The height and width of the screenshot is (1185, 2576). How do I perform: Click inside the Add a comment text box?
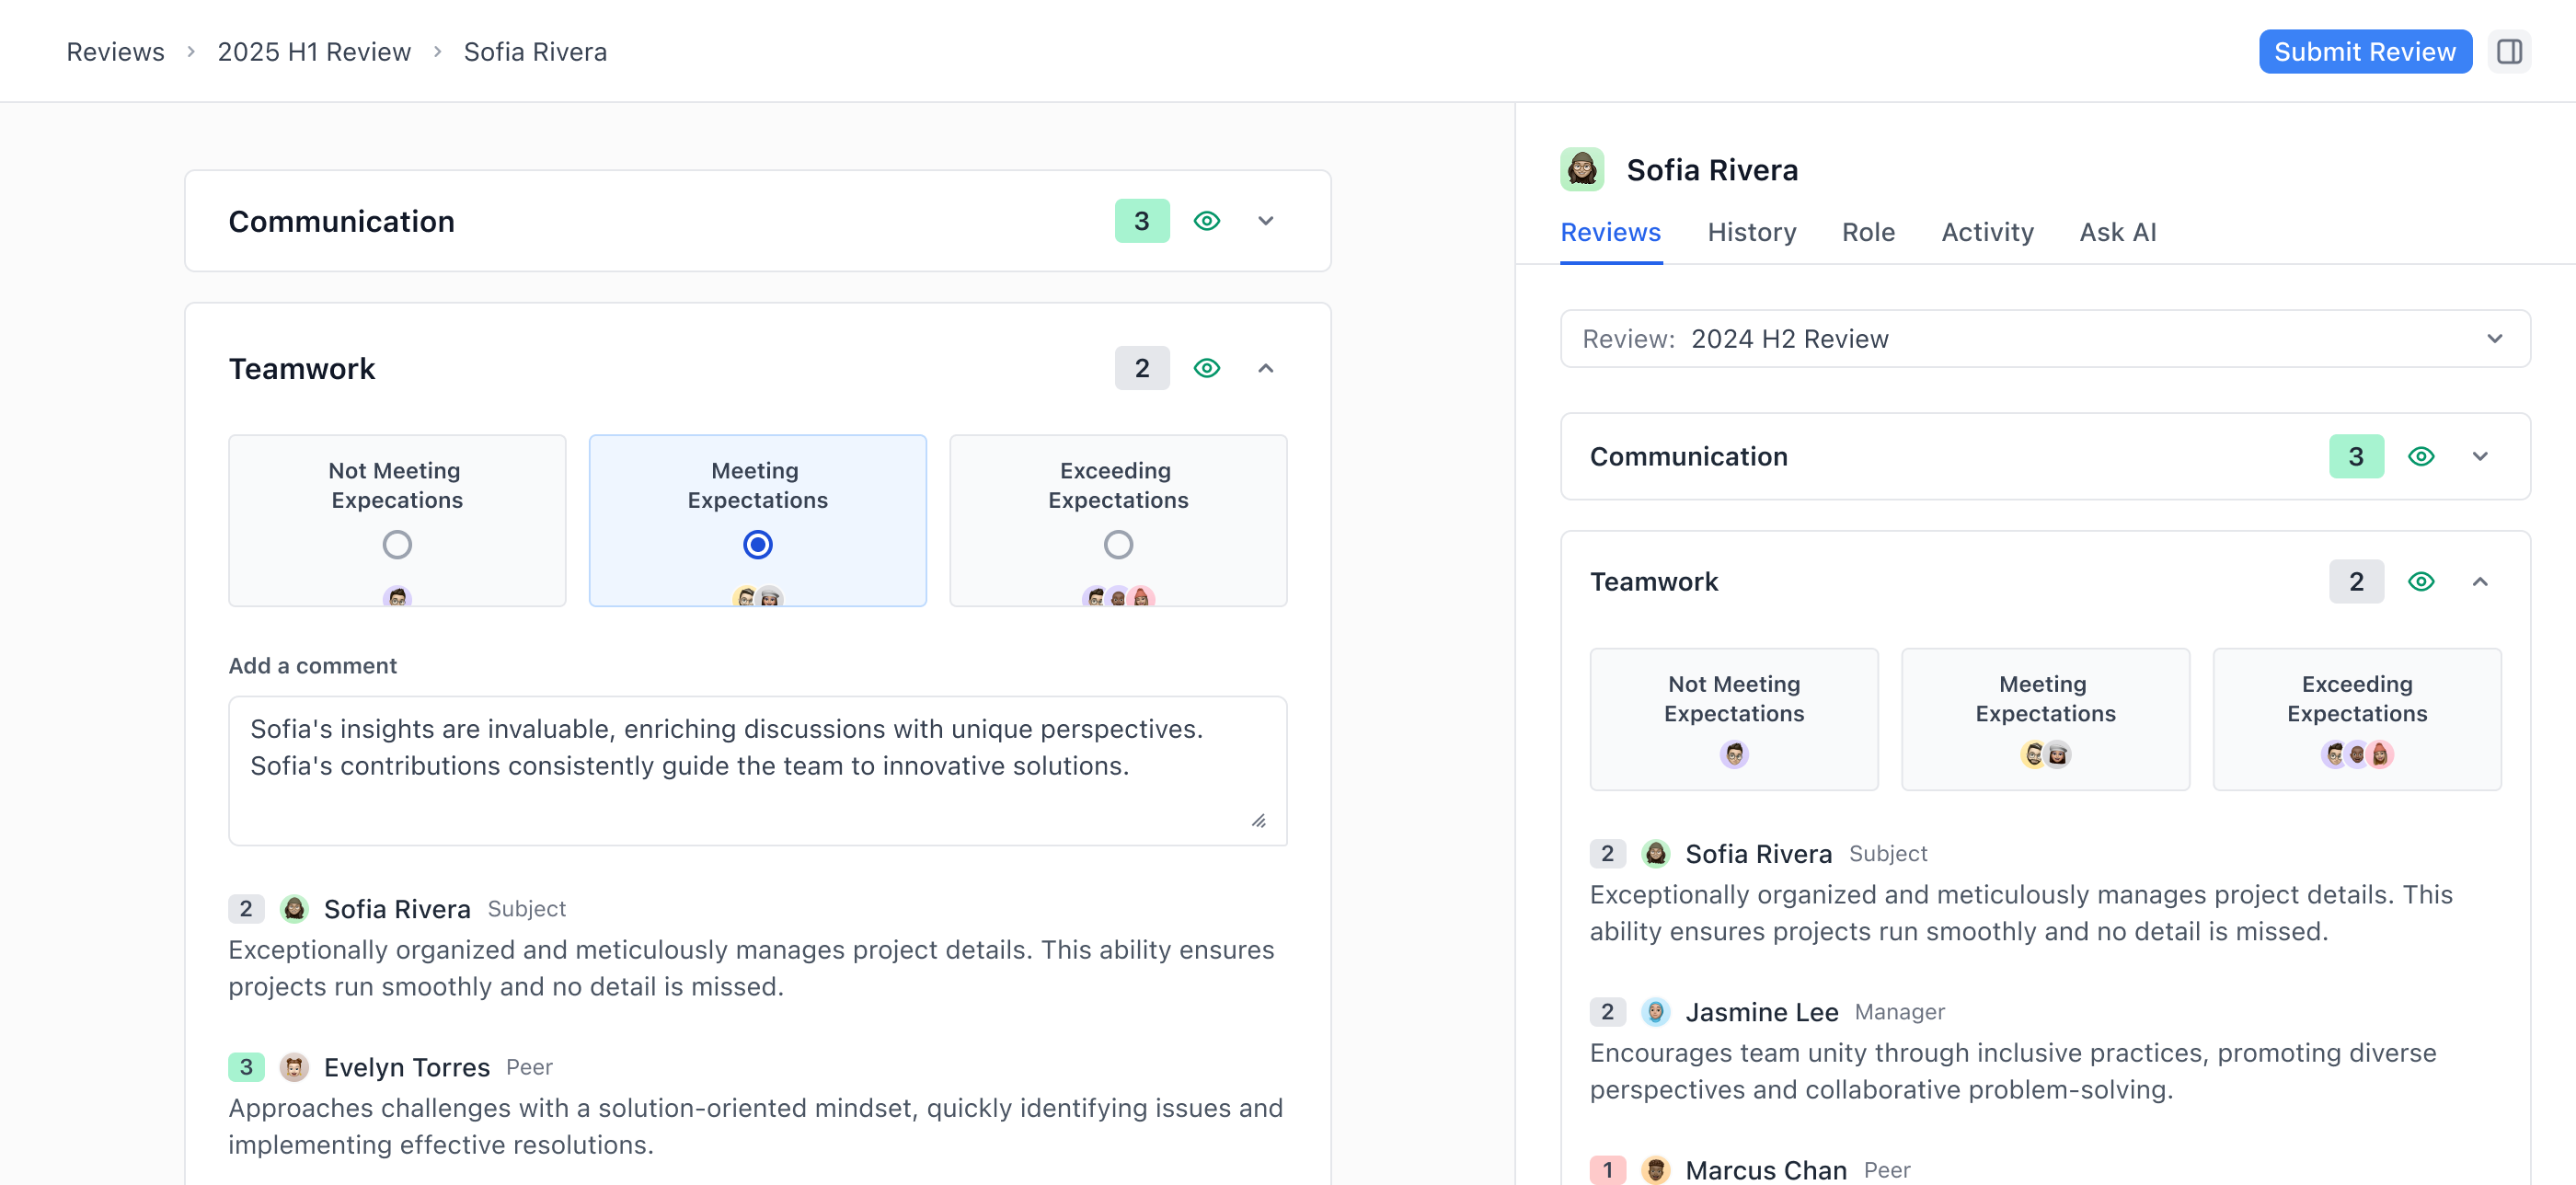point(757,770)
